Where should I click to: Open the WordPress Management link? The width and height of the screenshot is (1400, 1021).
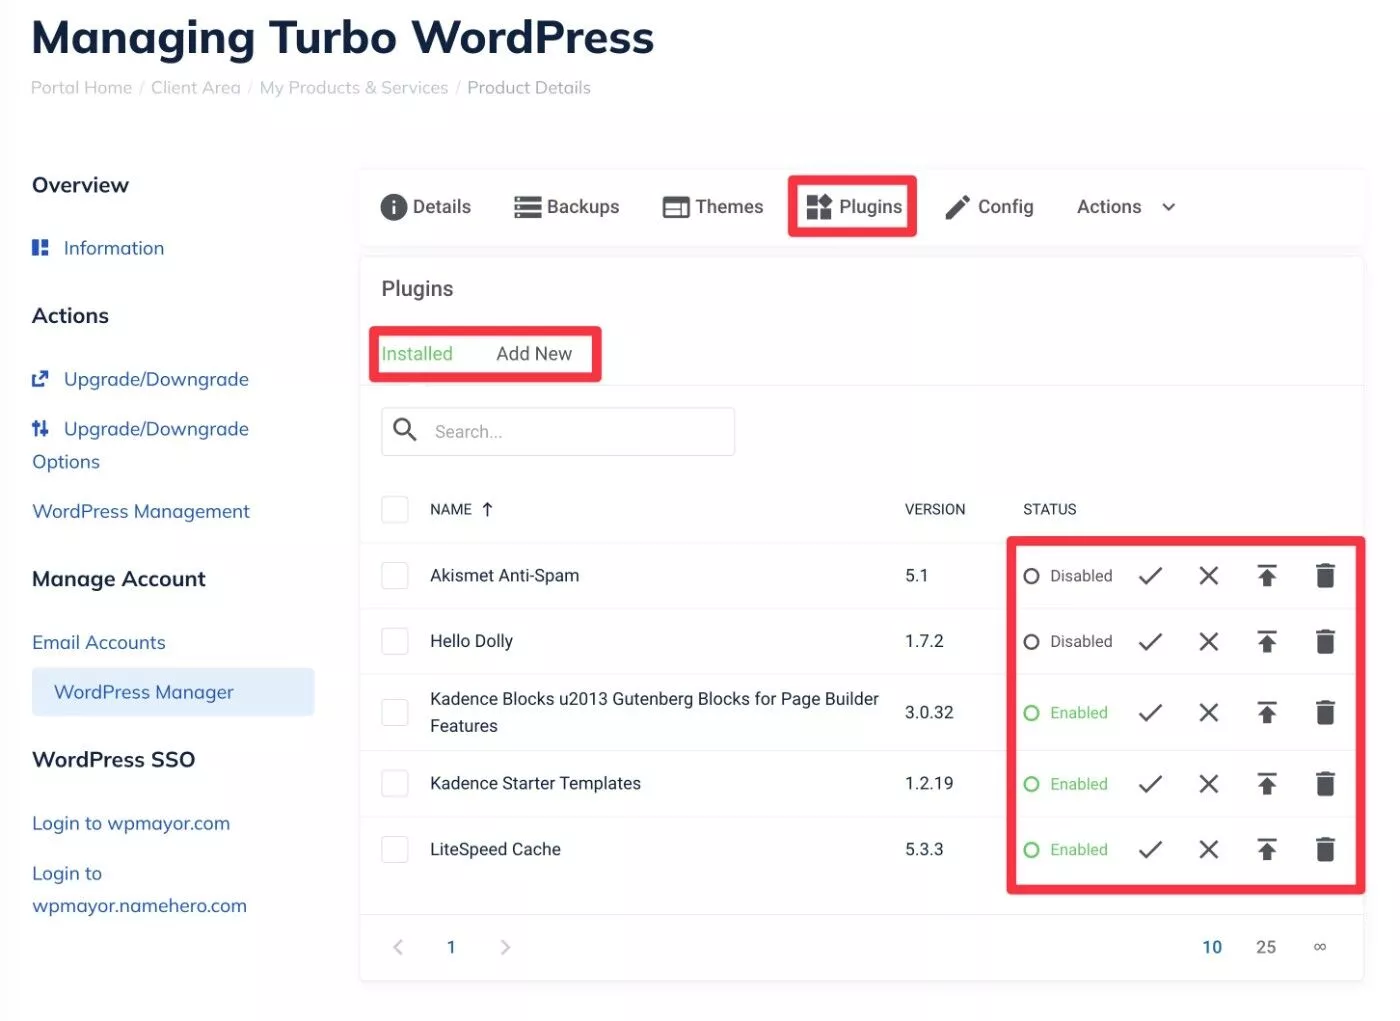pyautogui.click(x=141, y=511)
